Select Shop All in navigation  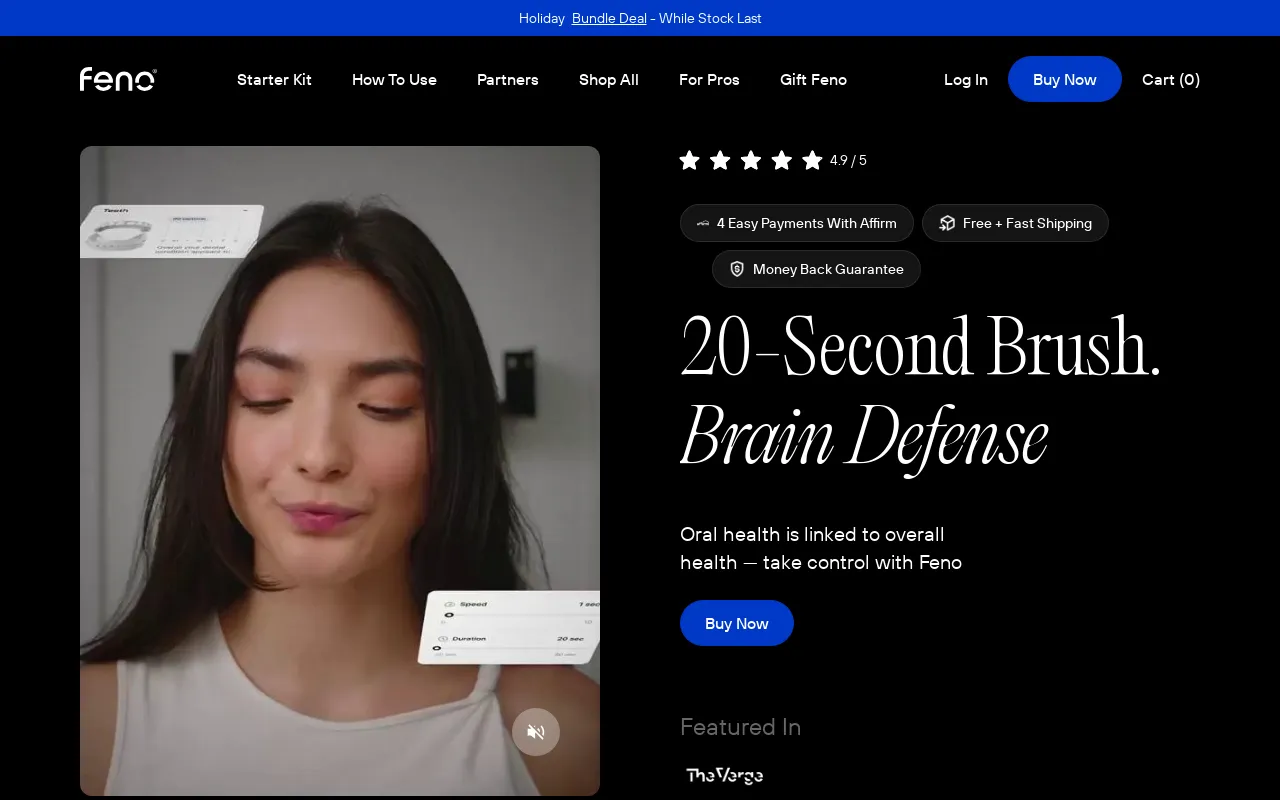[608, 79]
